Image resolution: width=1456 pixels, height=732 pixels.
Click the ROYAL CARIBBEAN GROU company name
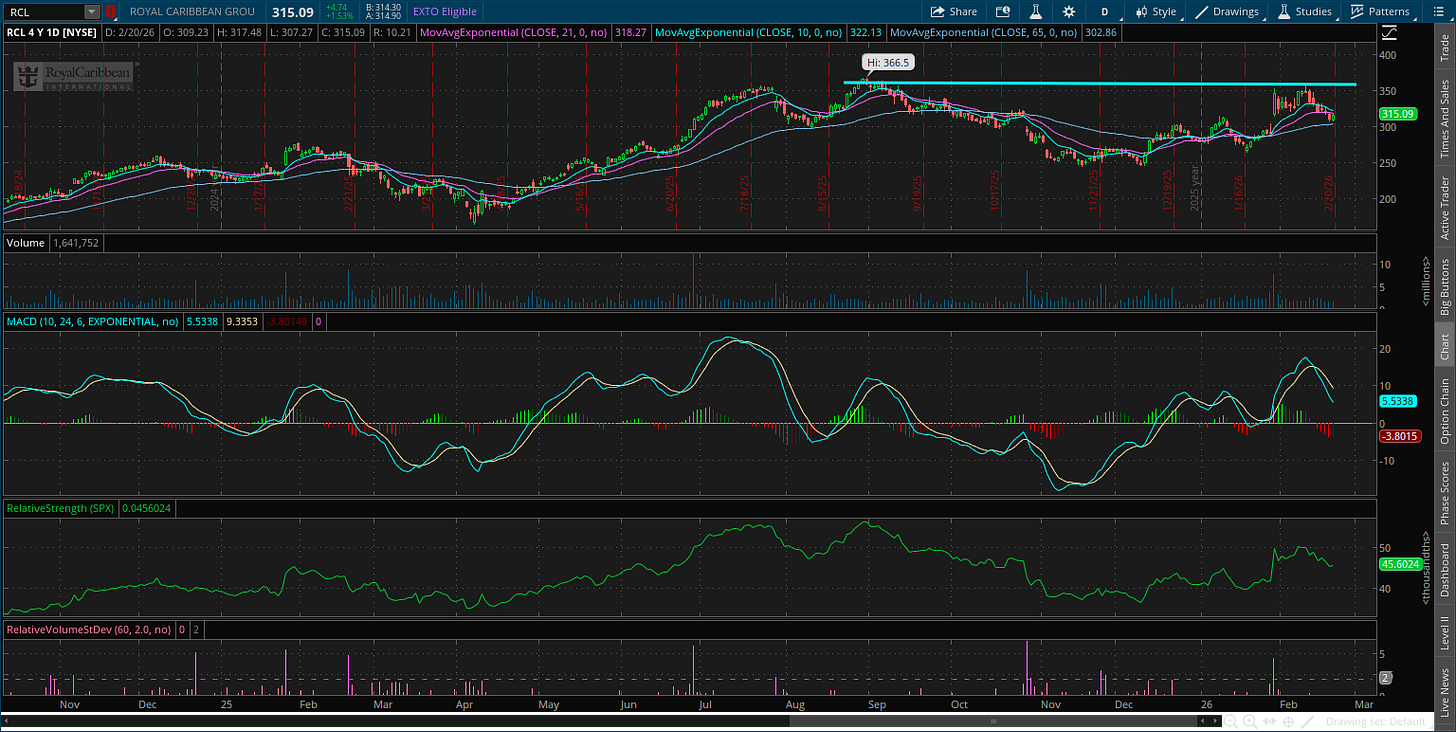click(191, 12)
